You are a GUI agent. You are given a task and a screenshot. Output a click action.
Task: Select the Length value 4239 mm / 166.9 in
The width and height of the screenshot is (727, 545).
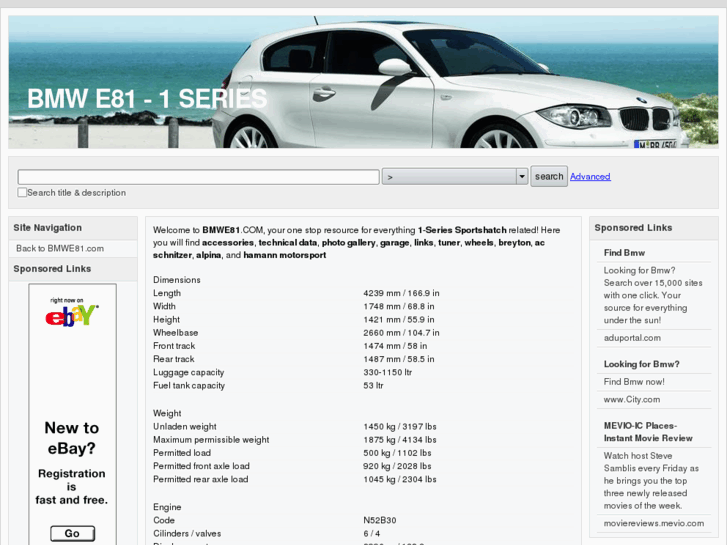pos(401,293)
